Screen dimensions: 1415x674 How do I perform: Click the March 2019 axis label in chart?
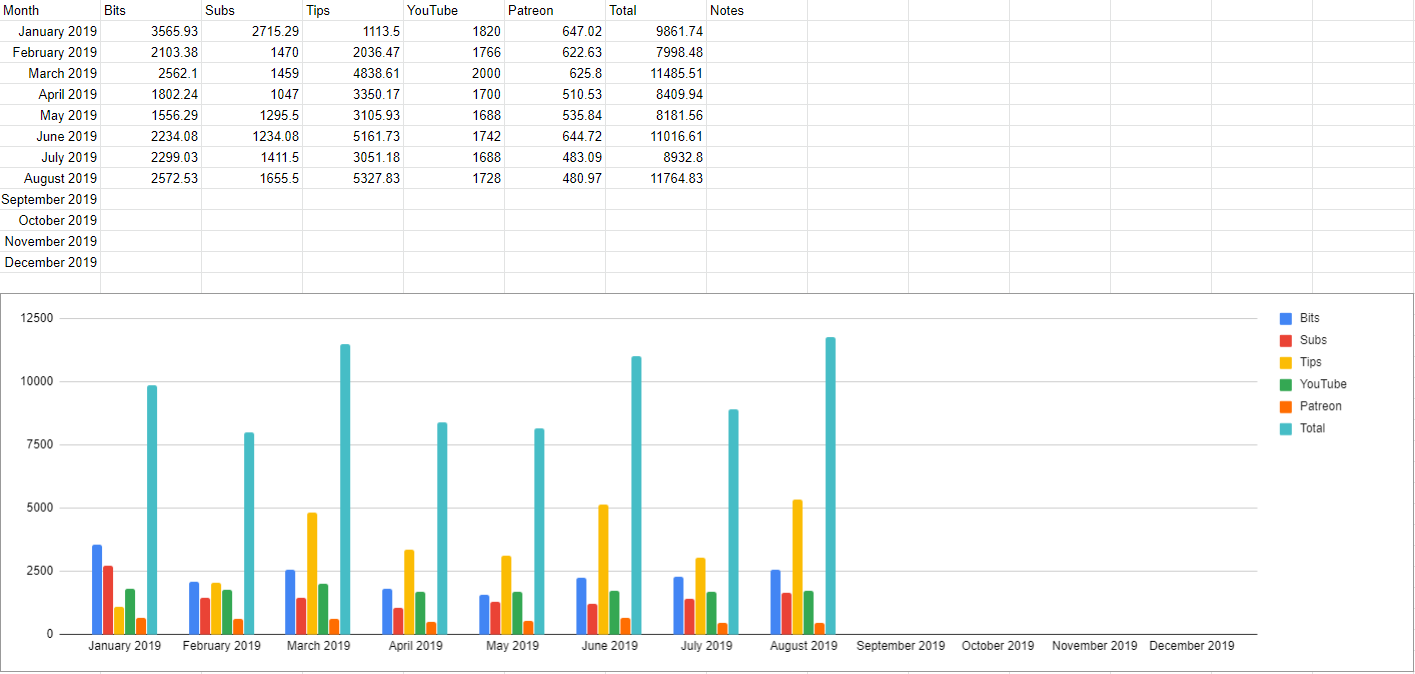[318, 646]
